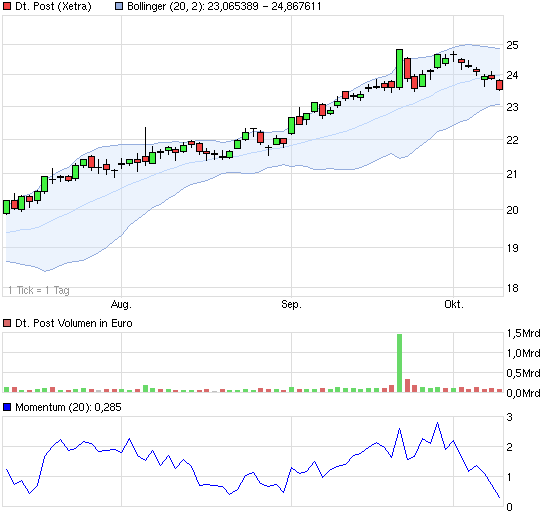545x515 pixels.
Task: Click the highest peak of the Momentum line
Action: [437, 423]
